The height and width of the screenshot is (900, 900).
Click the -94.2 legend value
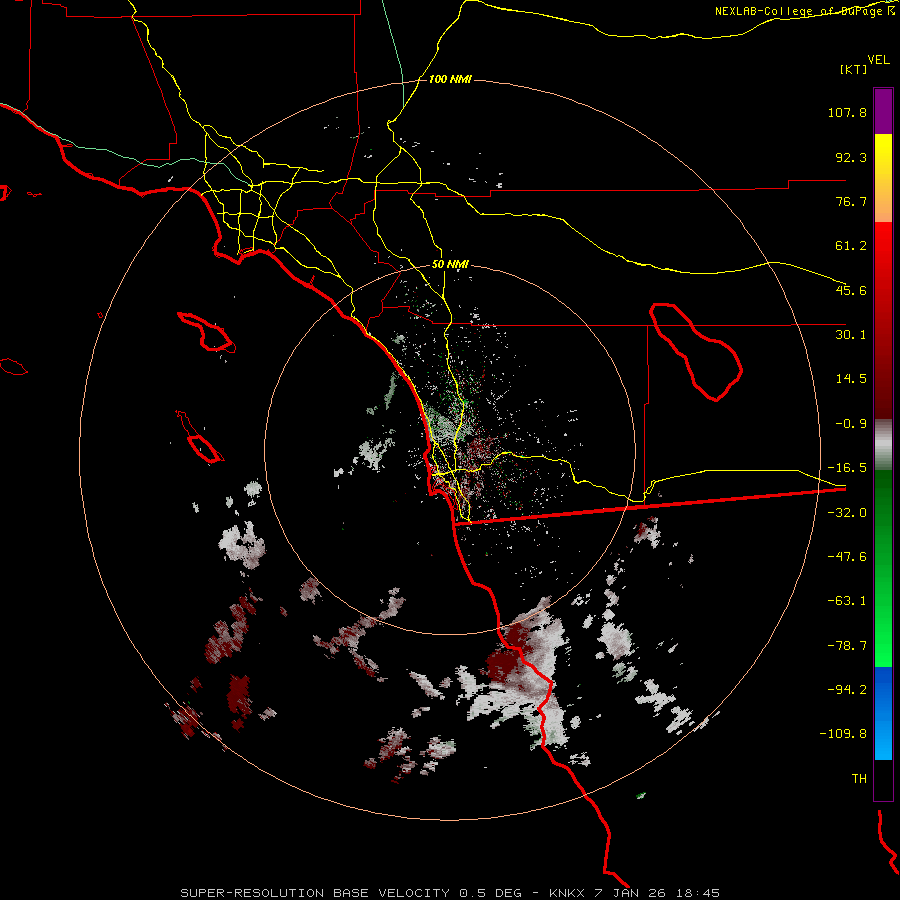847,689
